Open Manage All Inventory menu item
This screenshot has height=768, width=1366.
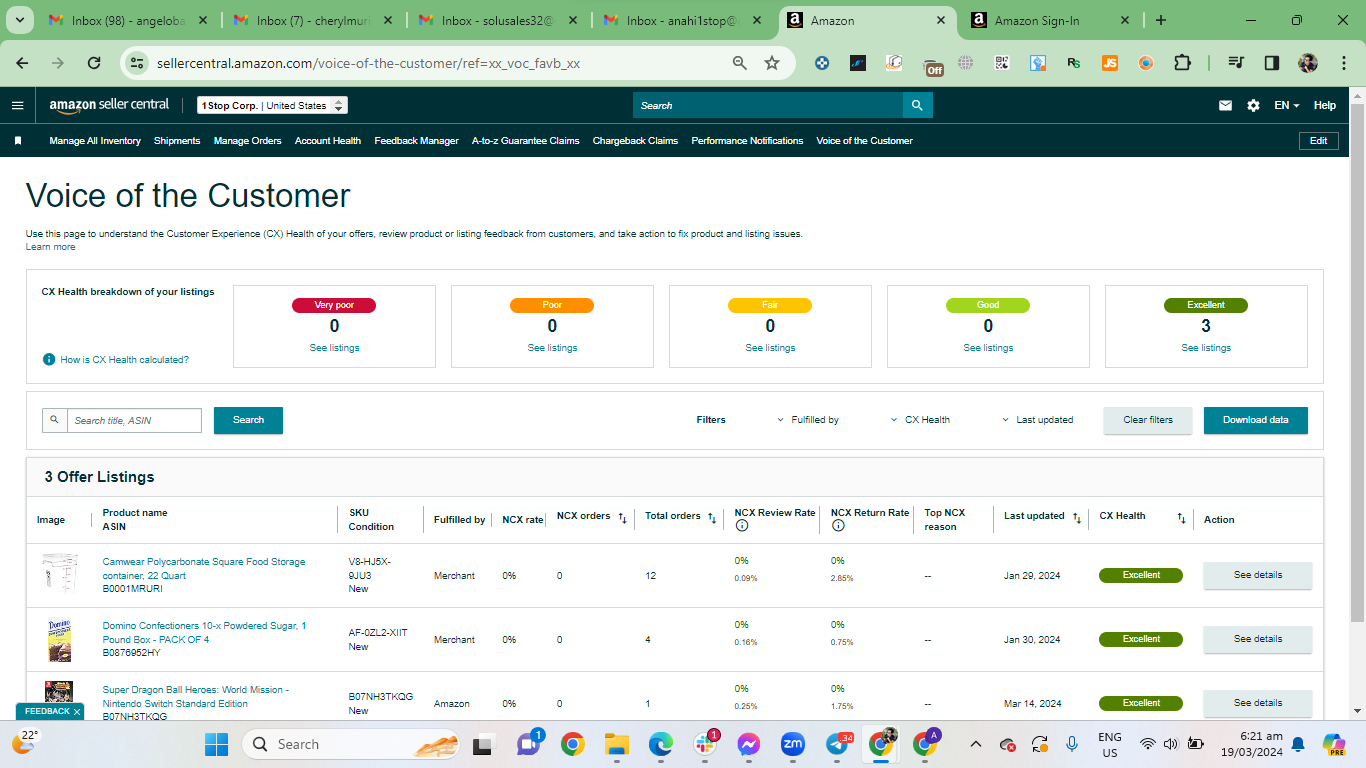[x=95, y=141]
